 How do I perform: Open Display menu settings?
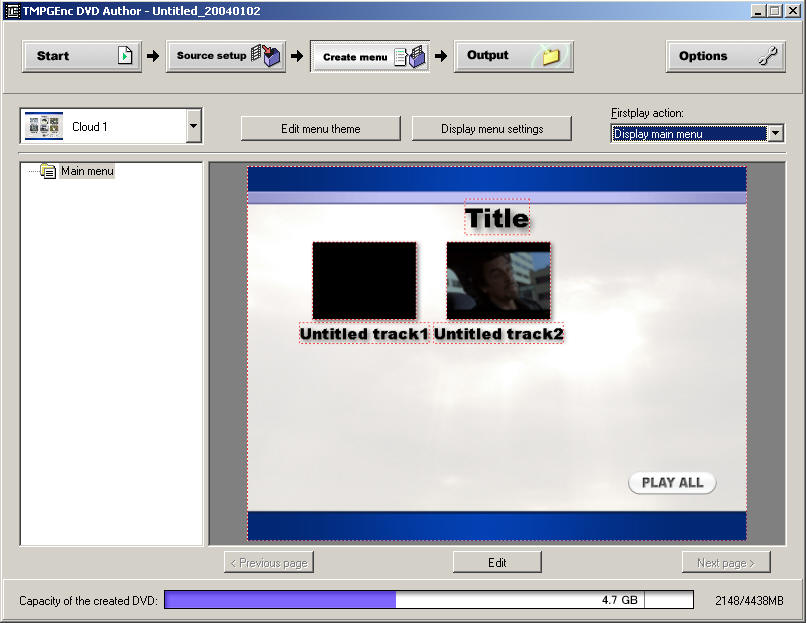[492, 129]
